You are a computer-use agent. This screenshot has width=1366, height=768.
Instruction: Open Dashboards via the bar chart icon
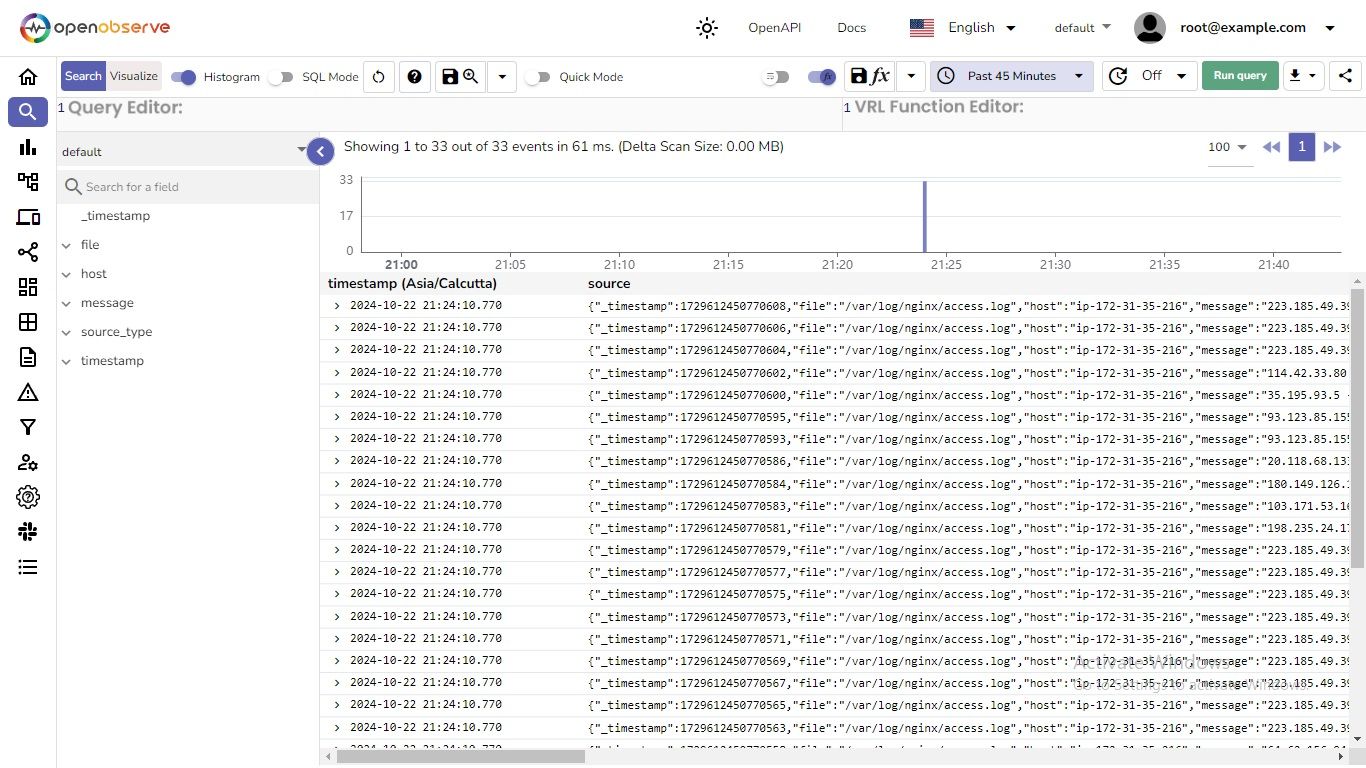(27, 147)
